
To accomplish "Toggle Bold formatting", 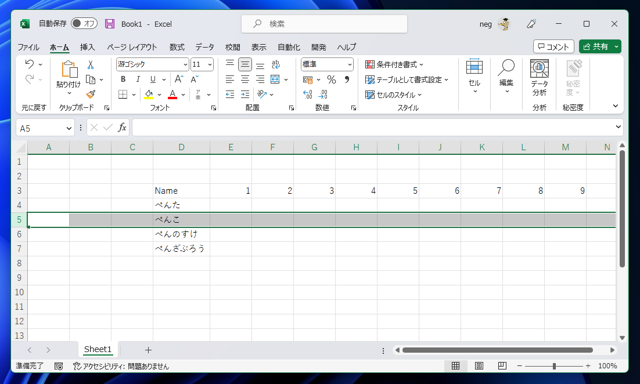I will click(x=123, y=80).
